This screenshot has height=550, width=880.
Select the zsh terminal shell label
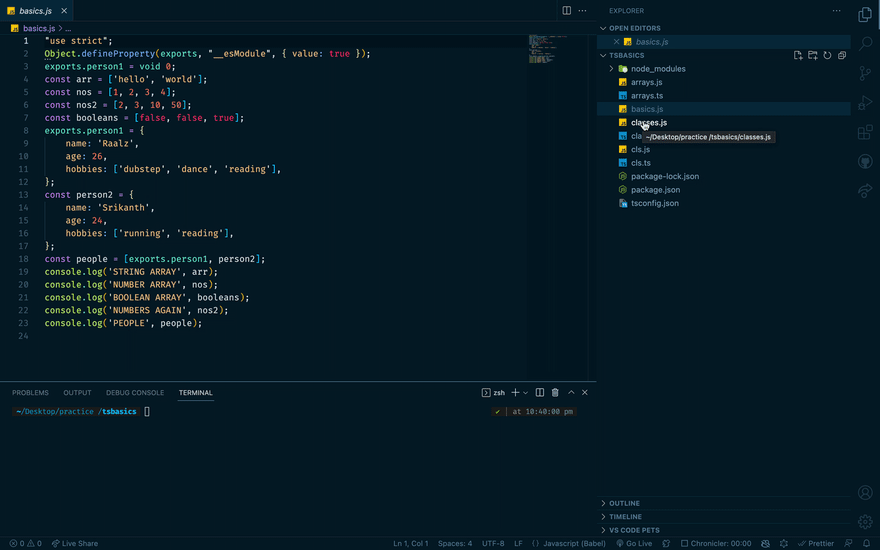[493, 392]
